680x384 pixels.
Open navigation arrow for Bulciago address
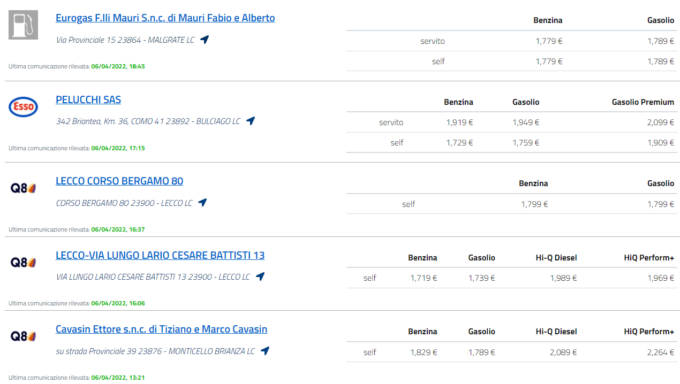[x=251, y=121]
